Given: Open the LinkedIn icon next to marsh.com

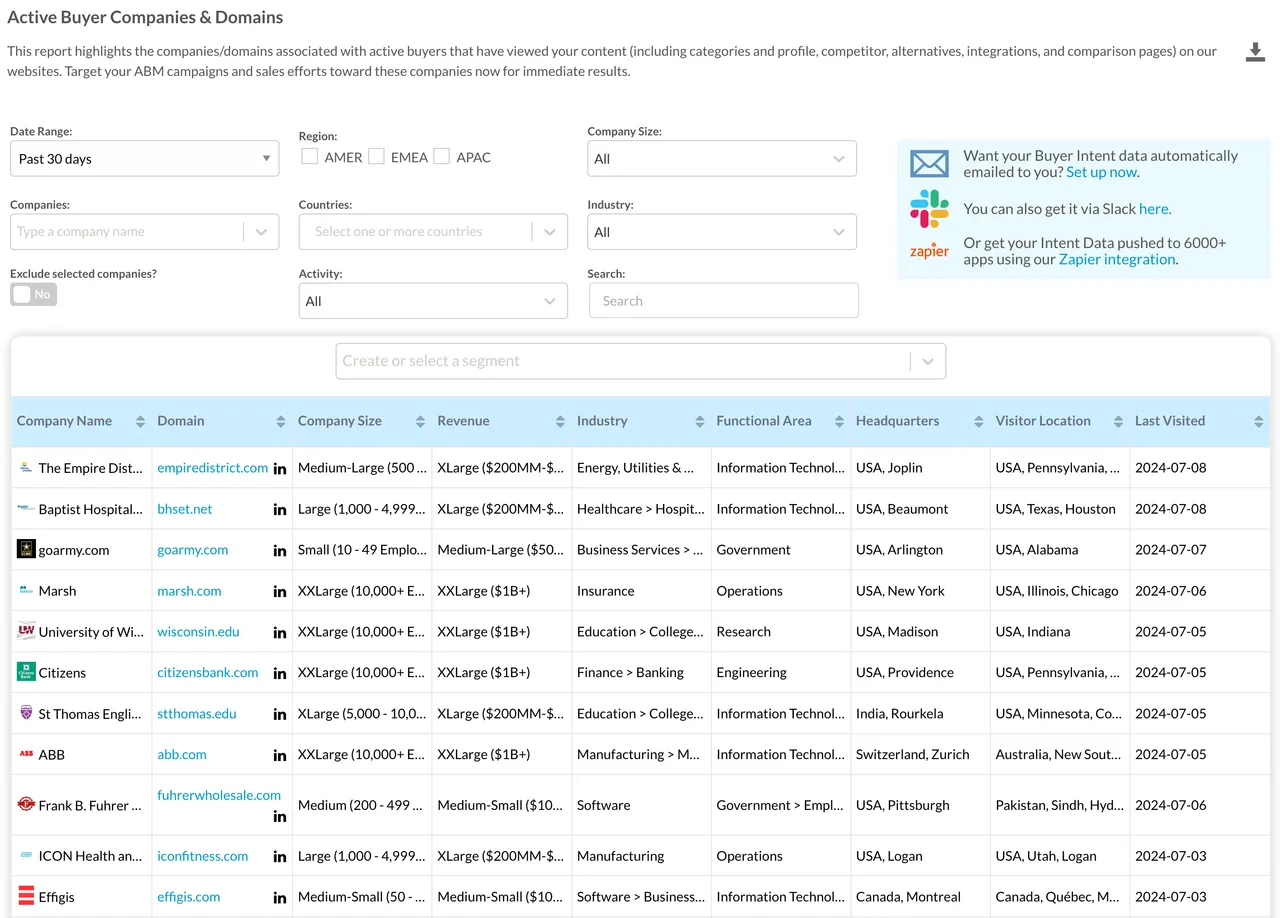Looking at the screenshot, I should click(x=279, y=590).
